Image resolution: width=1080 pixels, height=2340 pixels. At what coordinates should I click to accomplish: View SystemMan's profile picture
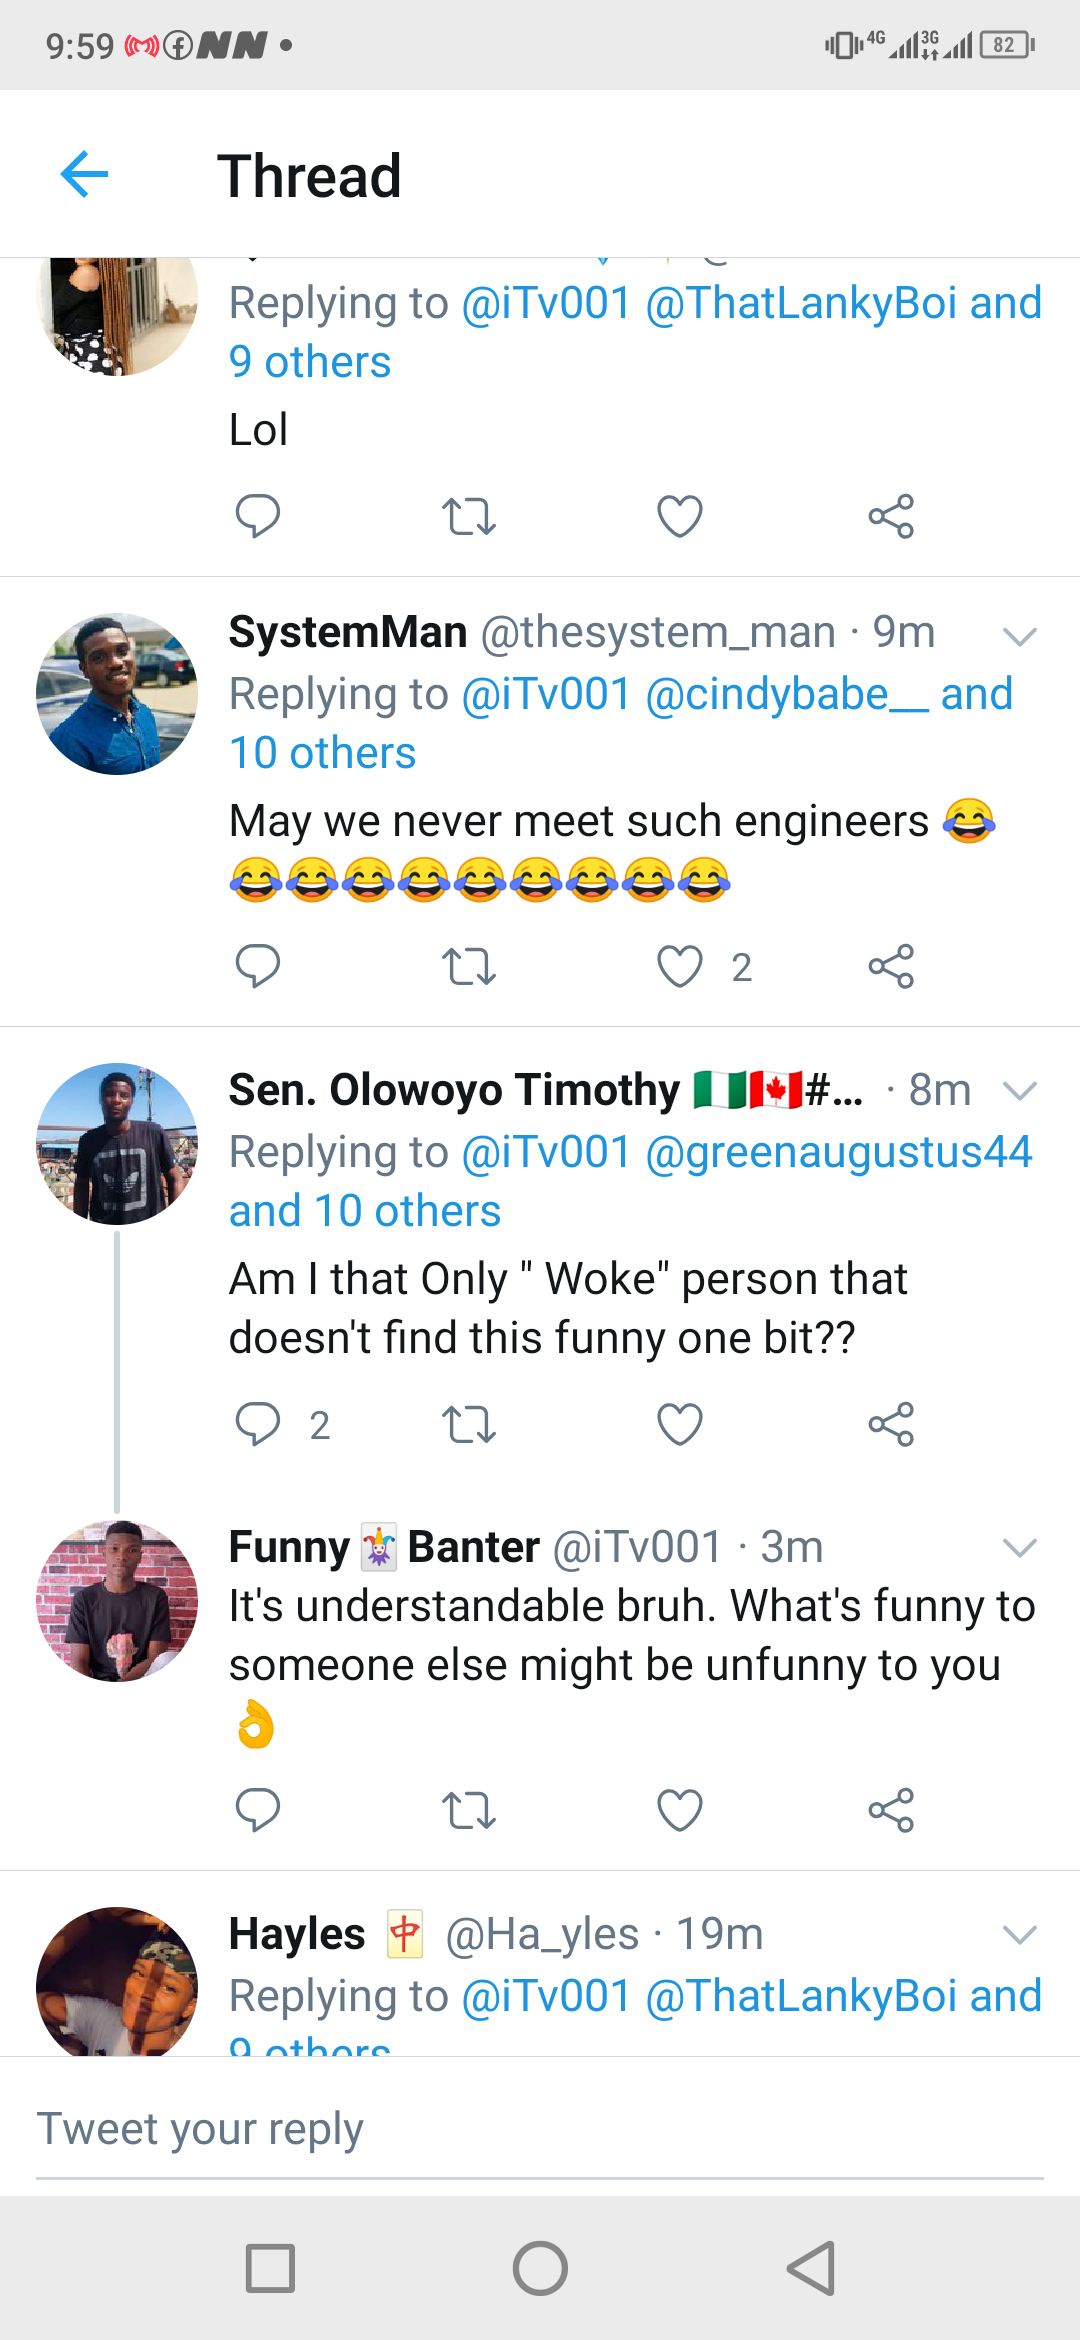tap(117, 694)
